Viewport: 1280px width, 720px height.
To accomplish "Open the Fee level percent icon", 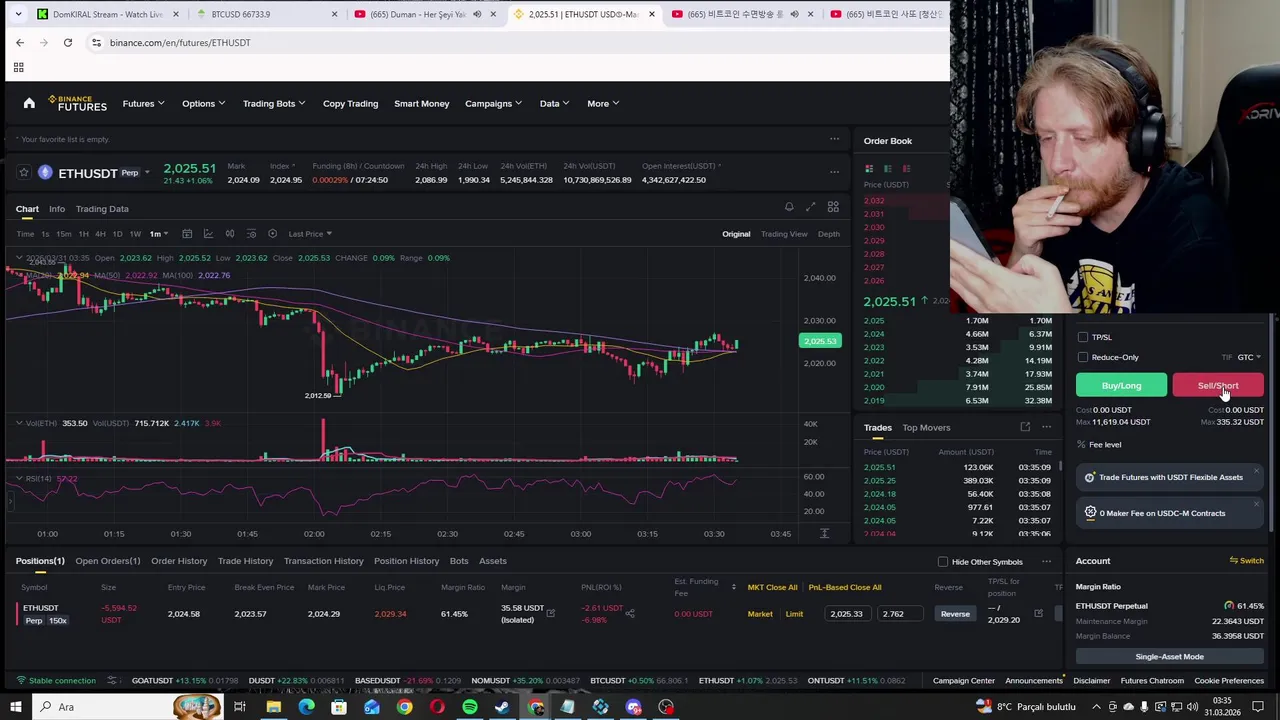I will 1081,444.
